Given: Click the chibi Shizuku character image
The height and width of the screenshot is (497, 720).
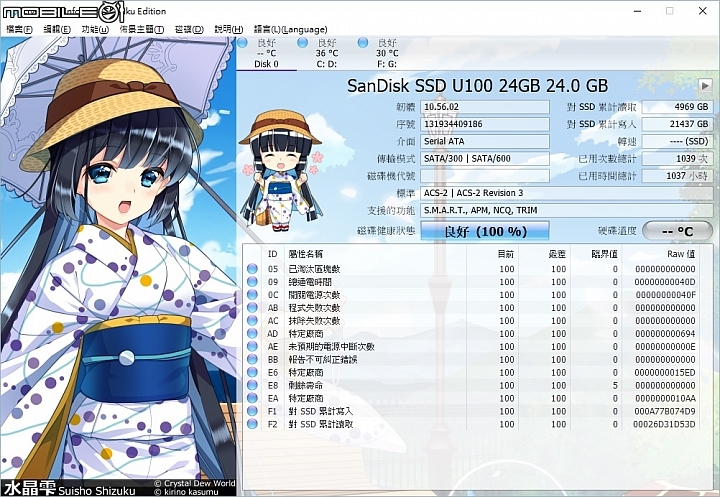Looking at the screenshot, I should pos(281,171).
